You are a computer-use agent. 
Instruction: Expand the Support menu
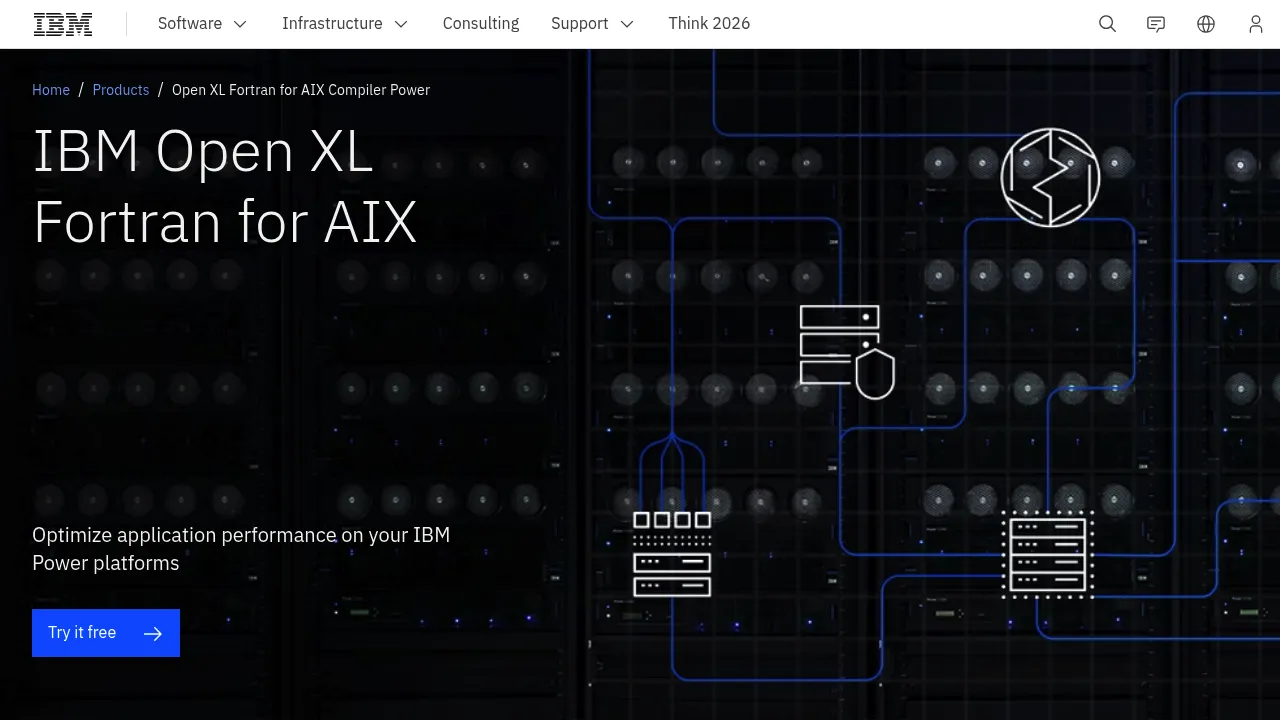pos(593,24)
